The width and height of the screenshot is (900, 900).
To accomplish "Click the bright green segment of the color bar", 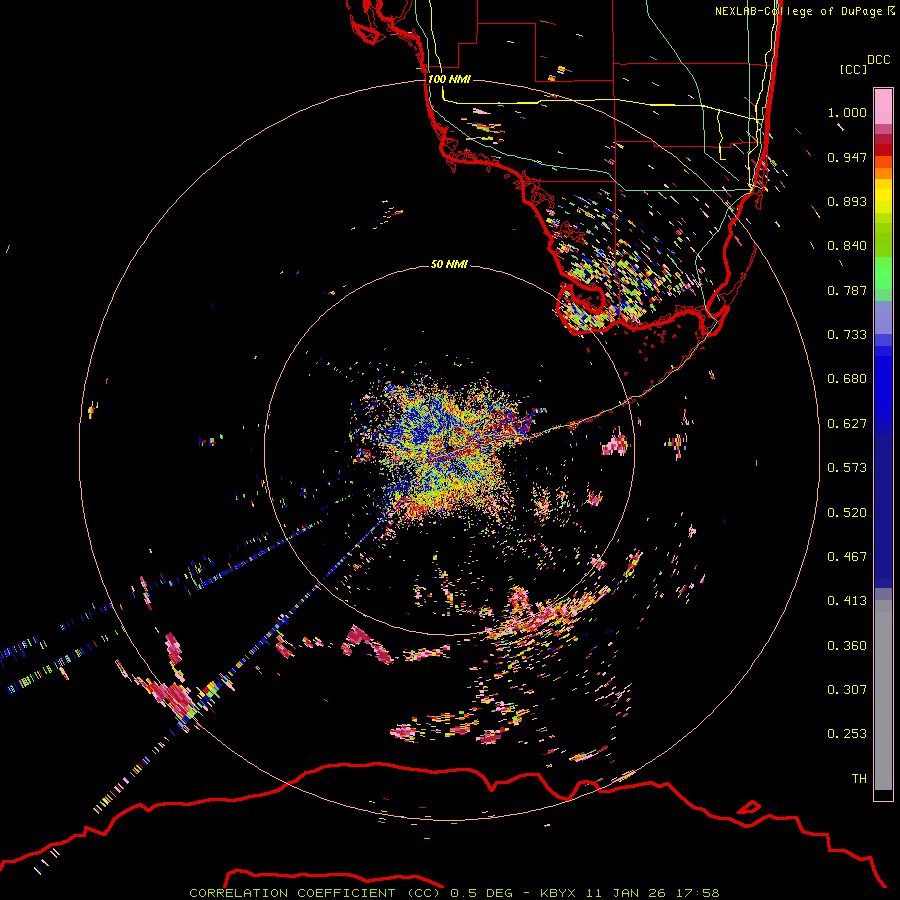I will 883,273.
